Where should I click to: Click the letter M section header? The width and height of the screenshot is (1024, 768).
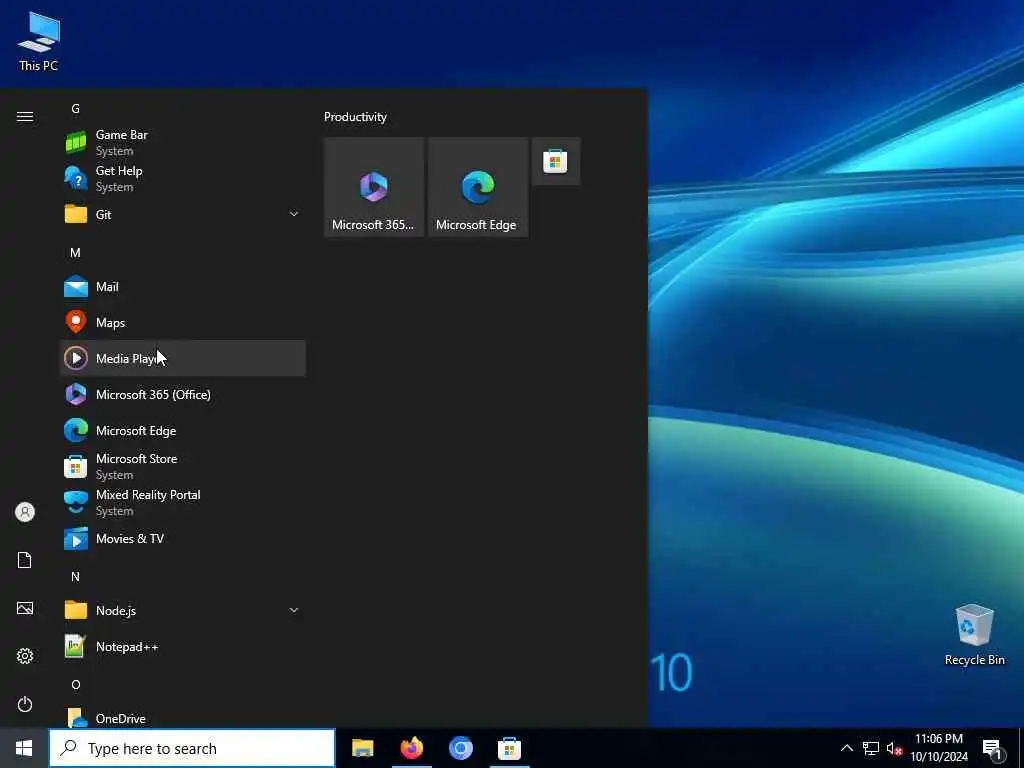(76, 253)
